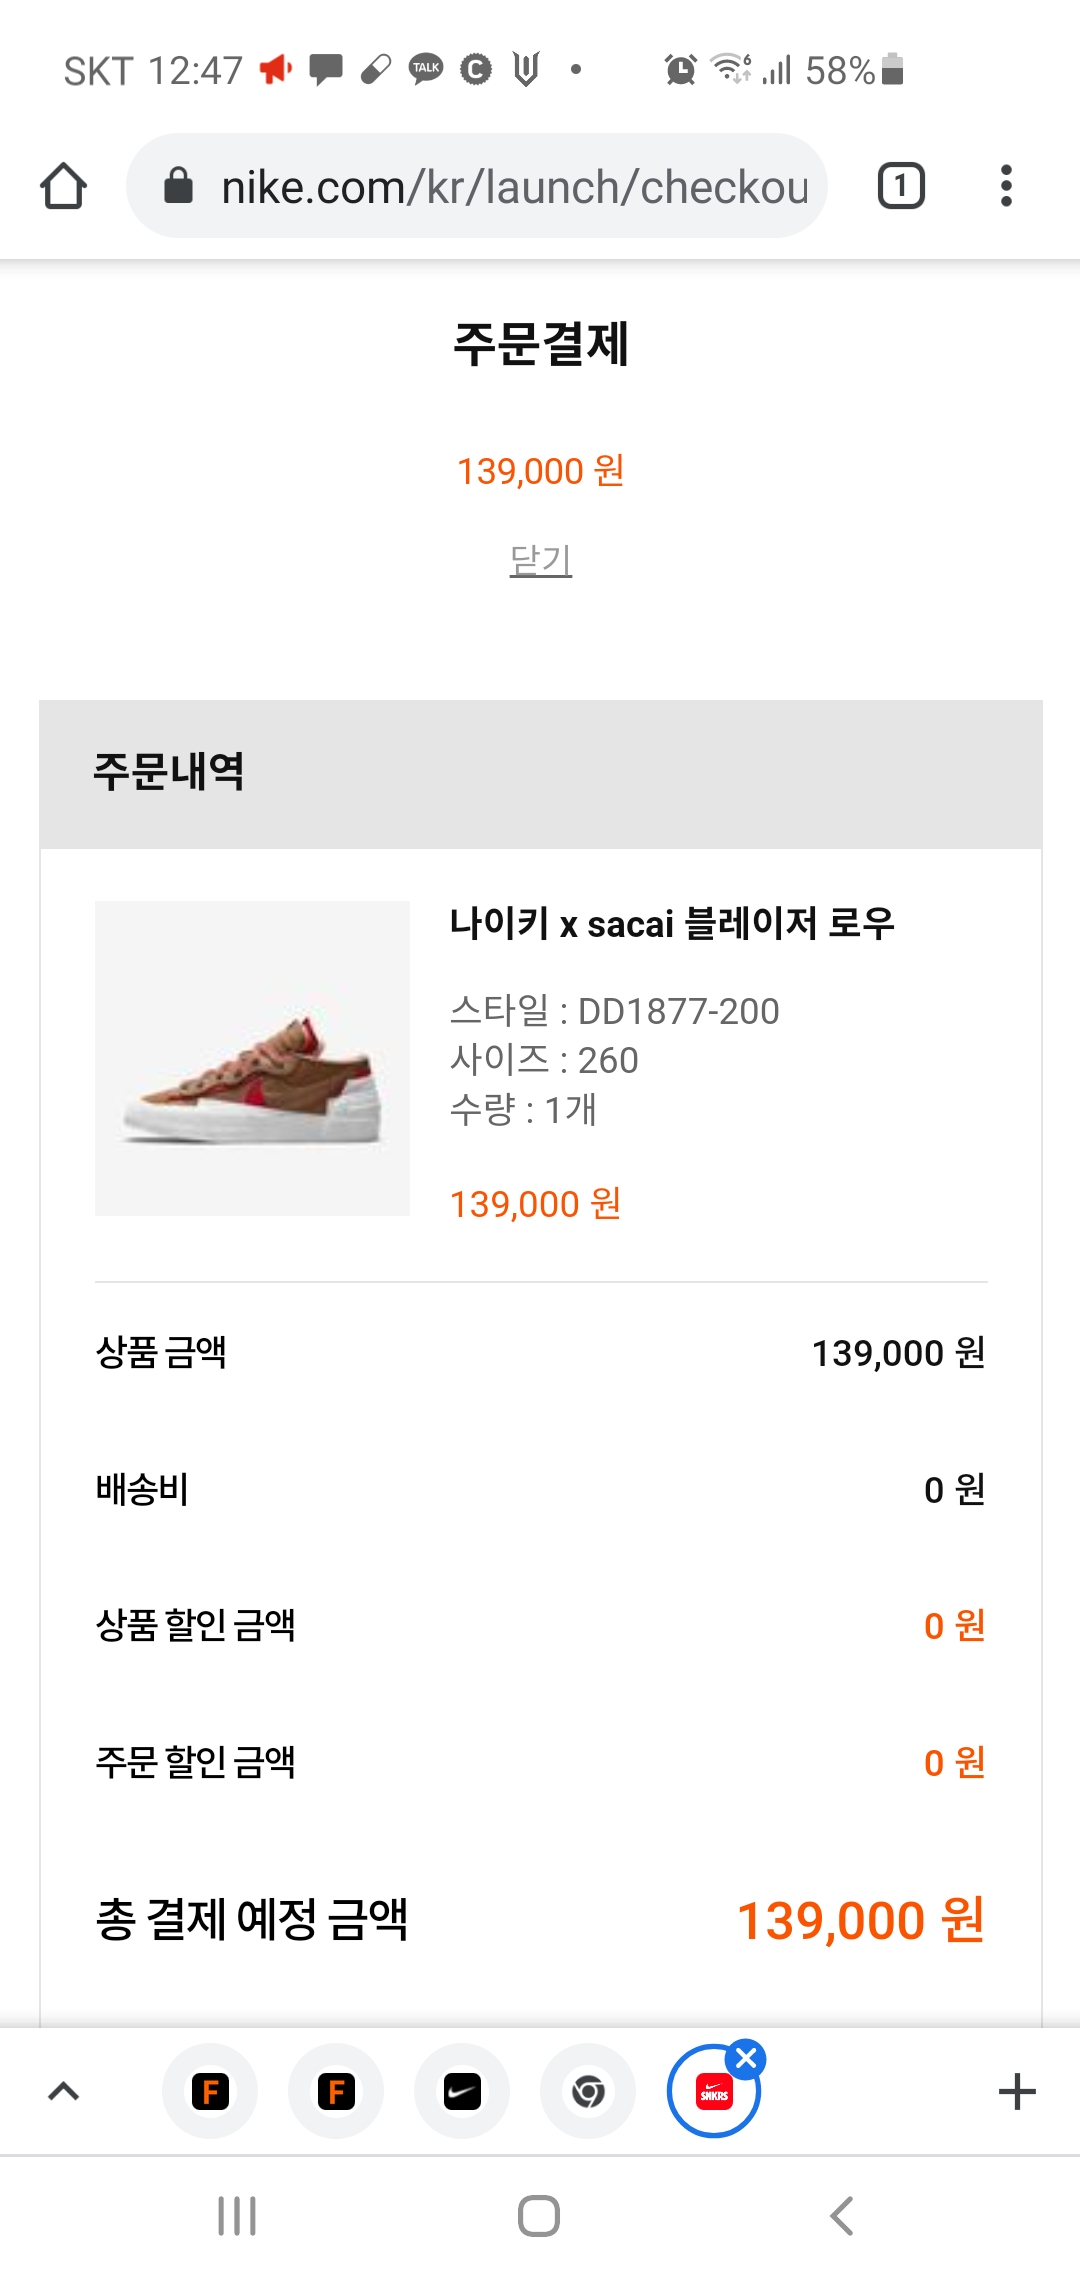Tap the 닫기 link to collapse summary
Viewport: 1080px width, 2280px height.
540,560
